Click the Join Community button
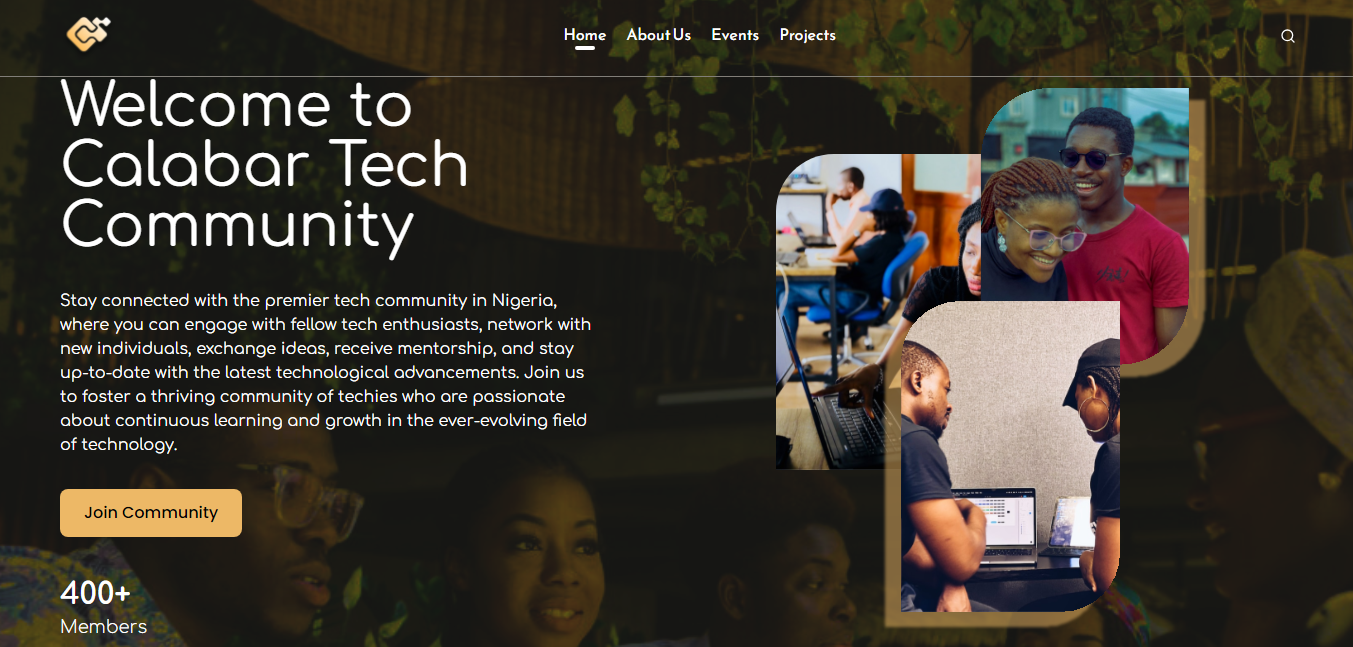This screenshot has height=647, width=1353. point(151,513)
